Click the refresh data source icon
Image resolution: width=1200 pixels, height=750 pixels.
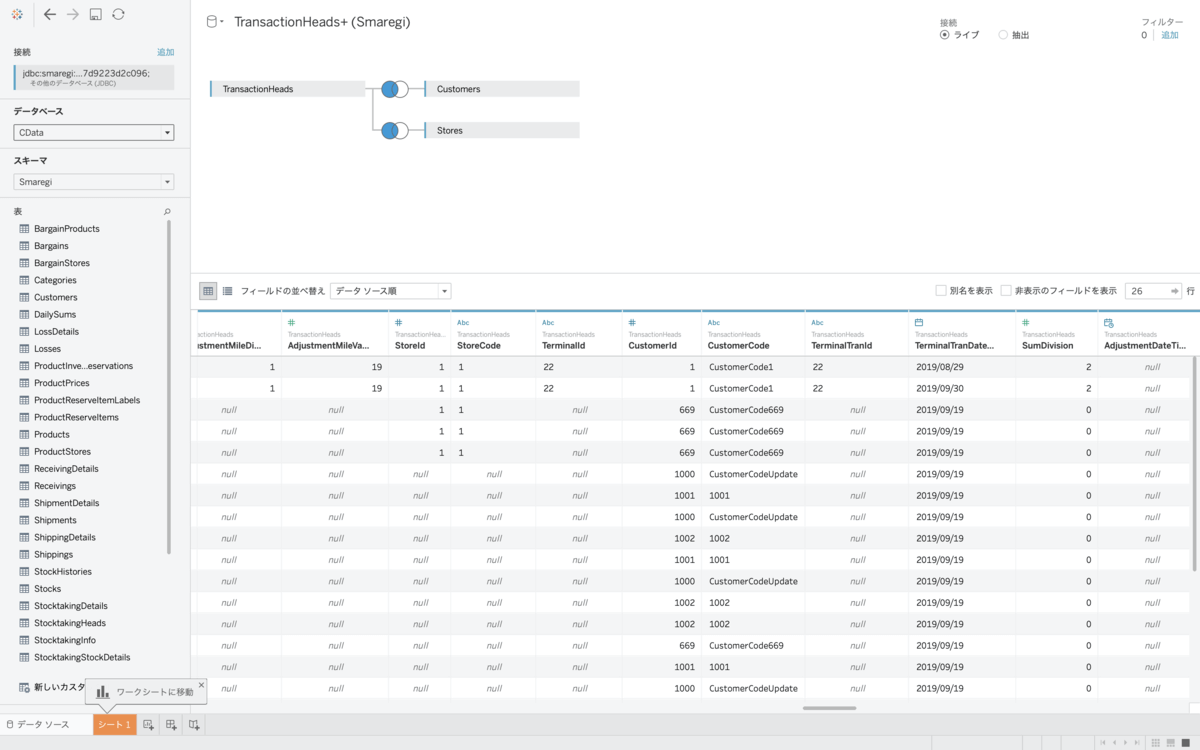[118, 14]
